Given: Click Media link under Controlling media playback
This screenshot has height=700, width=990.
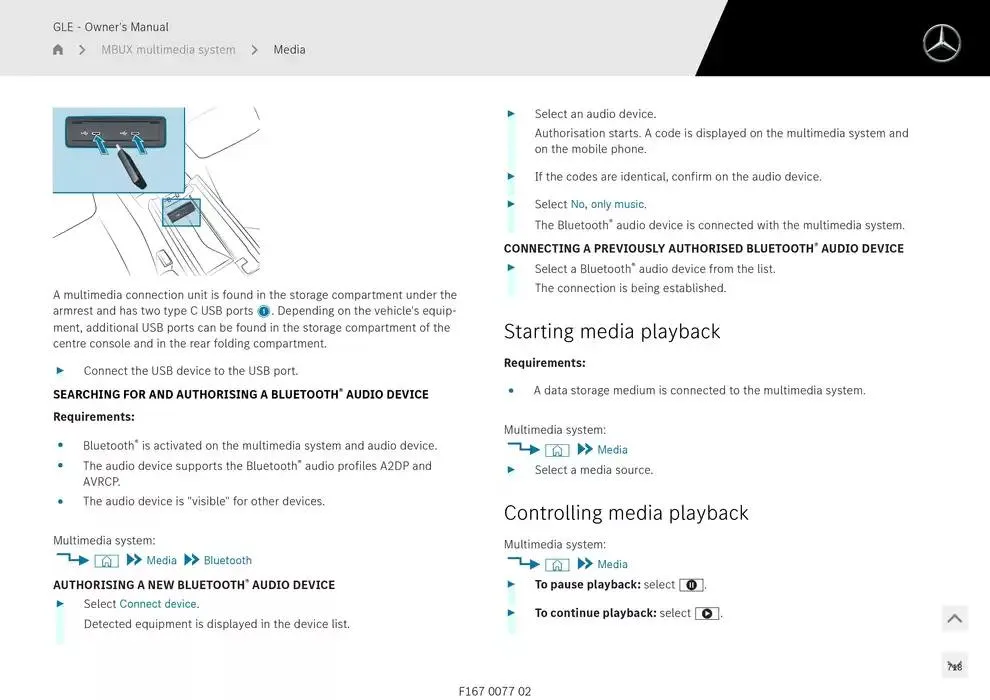Looking at the screenshot, I should point(612,565).
